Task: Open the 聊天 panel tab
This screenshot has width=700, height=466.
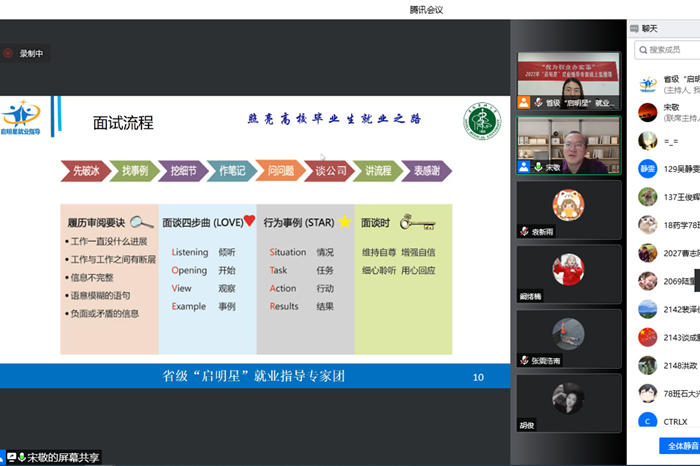Action: tap(649, 28)
